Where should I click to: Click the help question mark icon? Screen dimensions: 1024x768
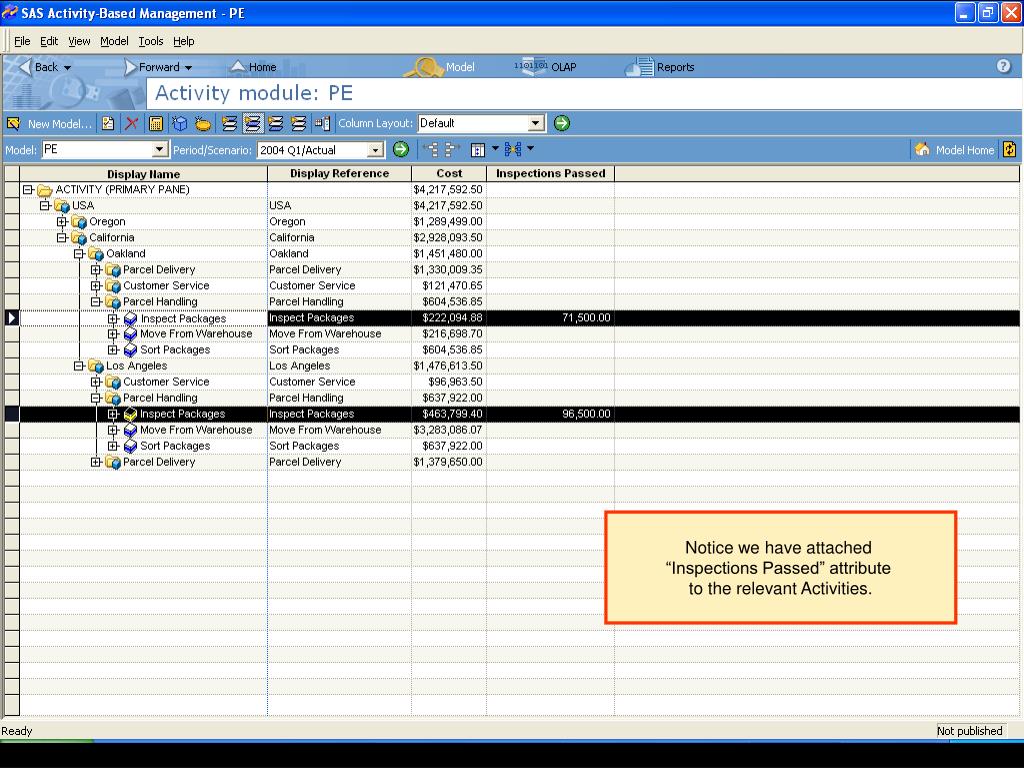1003,67
